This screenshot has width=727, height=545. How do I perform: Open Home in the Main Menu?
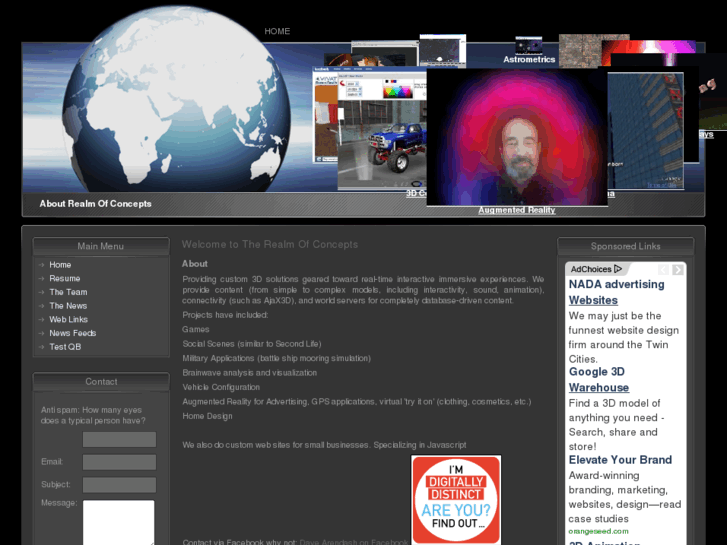point(60,265)
